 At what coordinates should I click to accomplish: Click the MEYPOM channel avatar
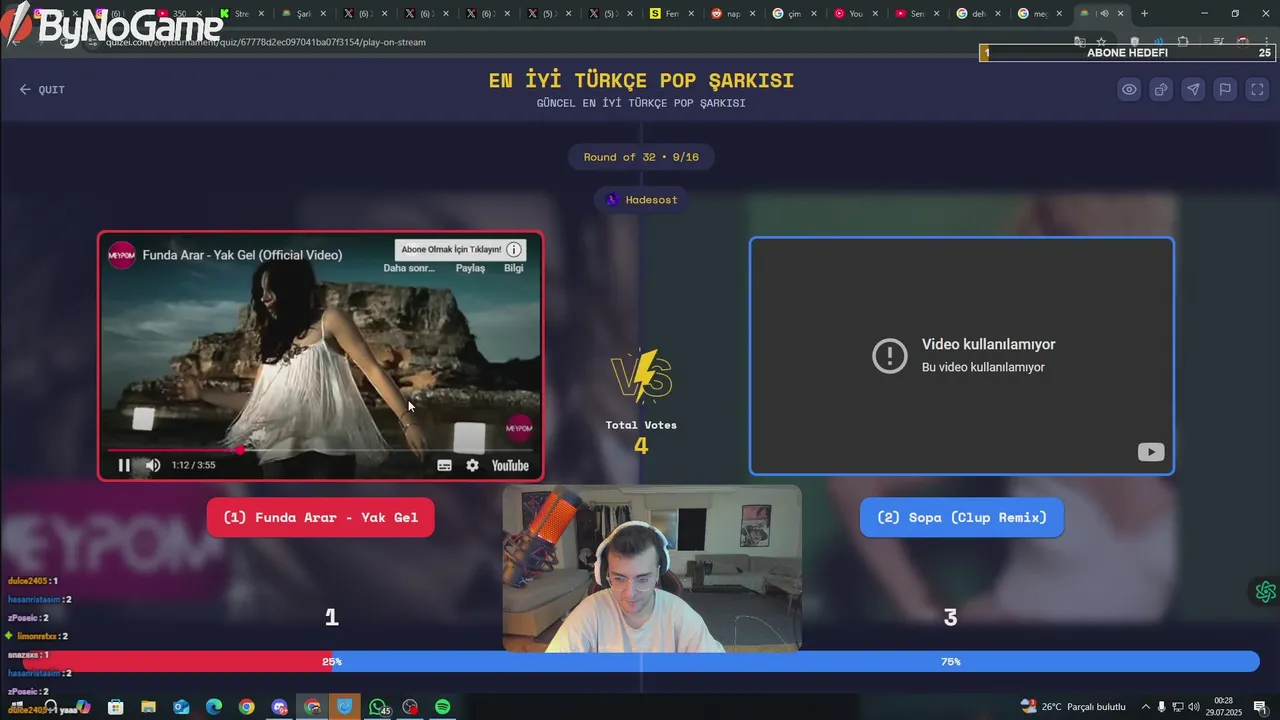[x=122, y=255]
